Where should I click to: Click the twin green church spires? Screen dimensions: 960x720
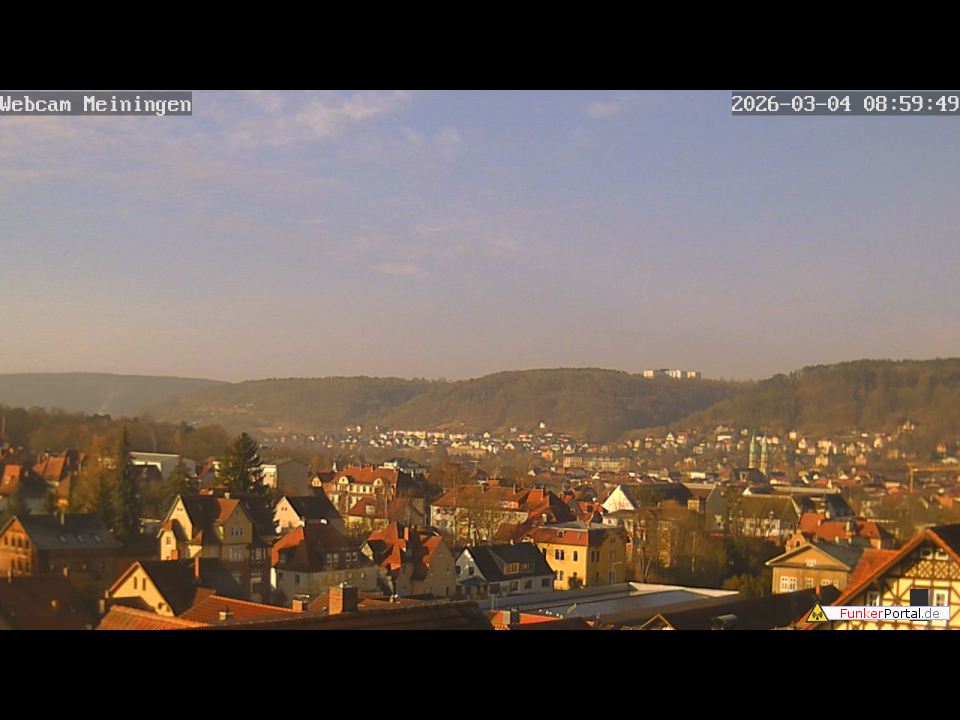coord(758,451)
